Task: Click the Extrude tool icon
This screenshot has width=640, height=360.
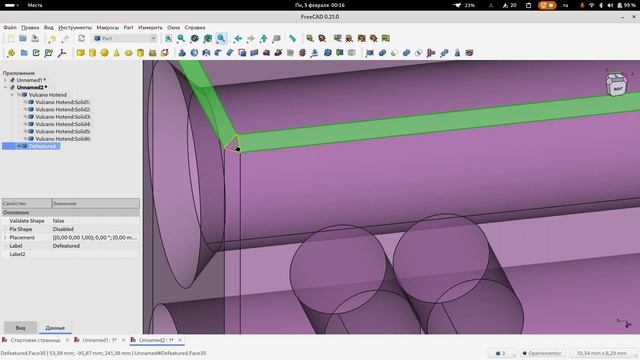Action: [x=182, y=53]
